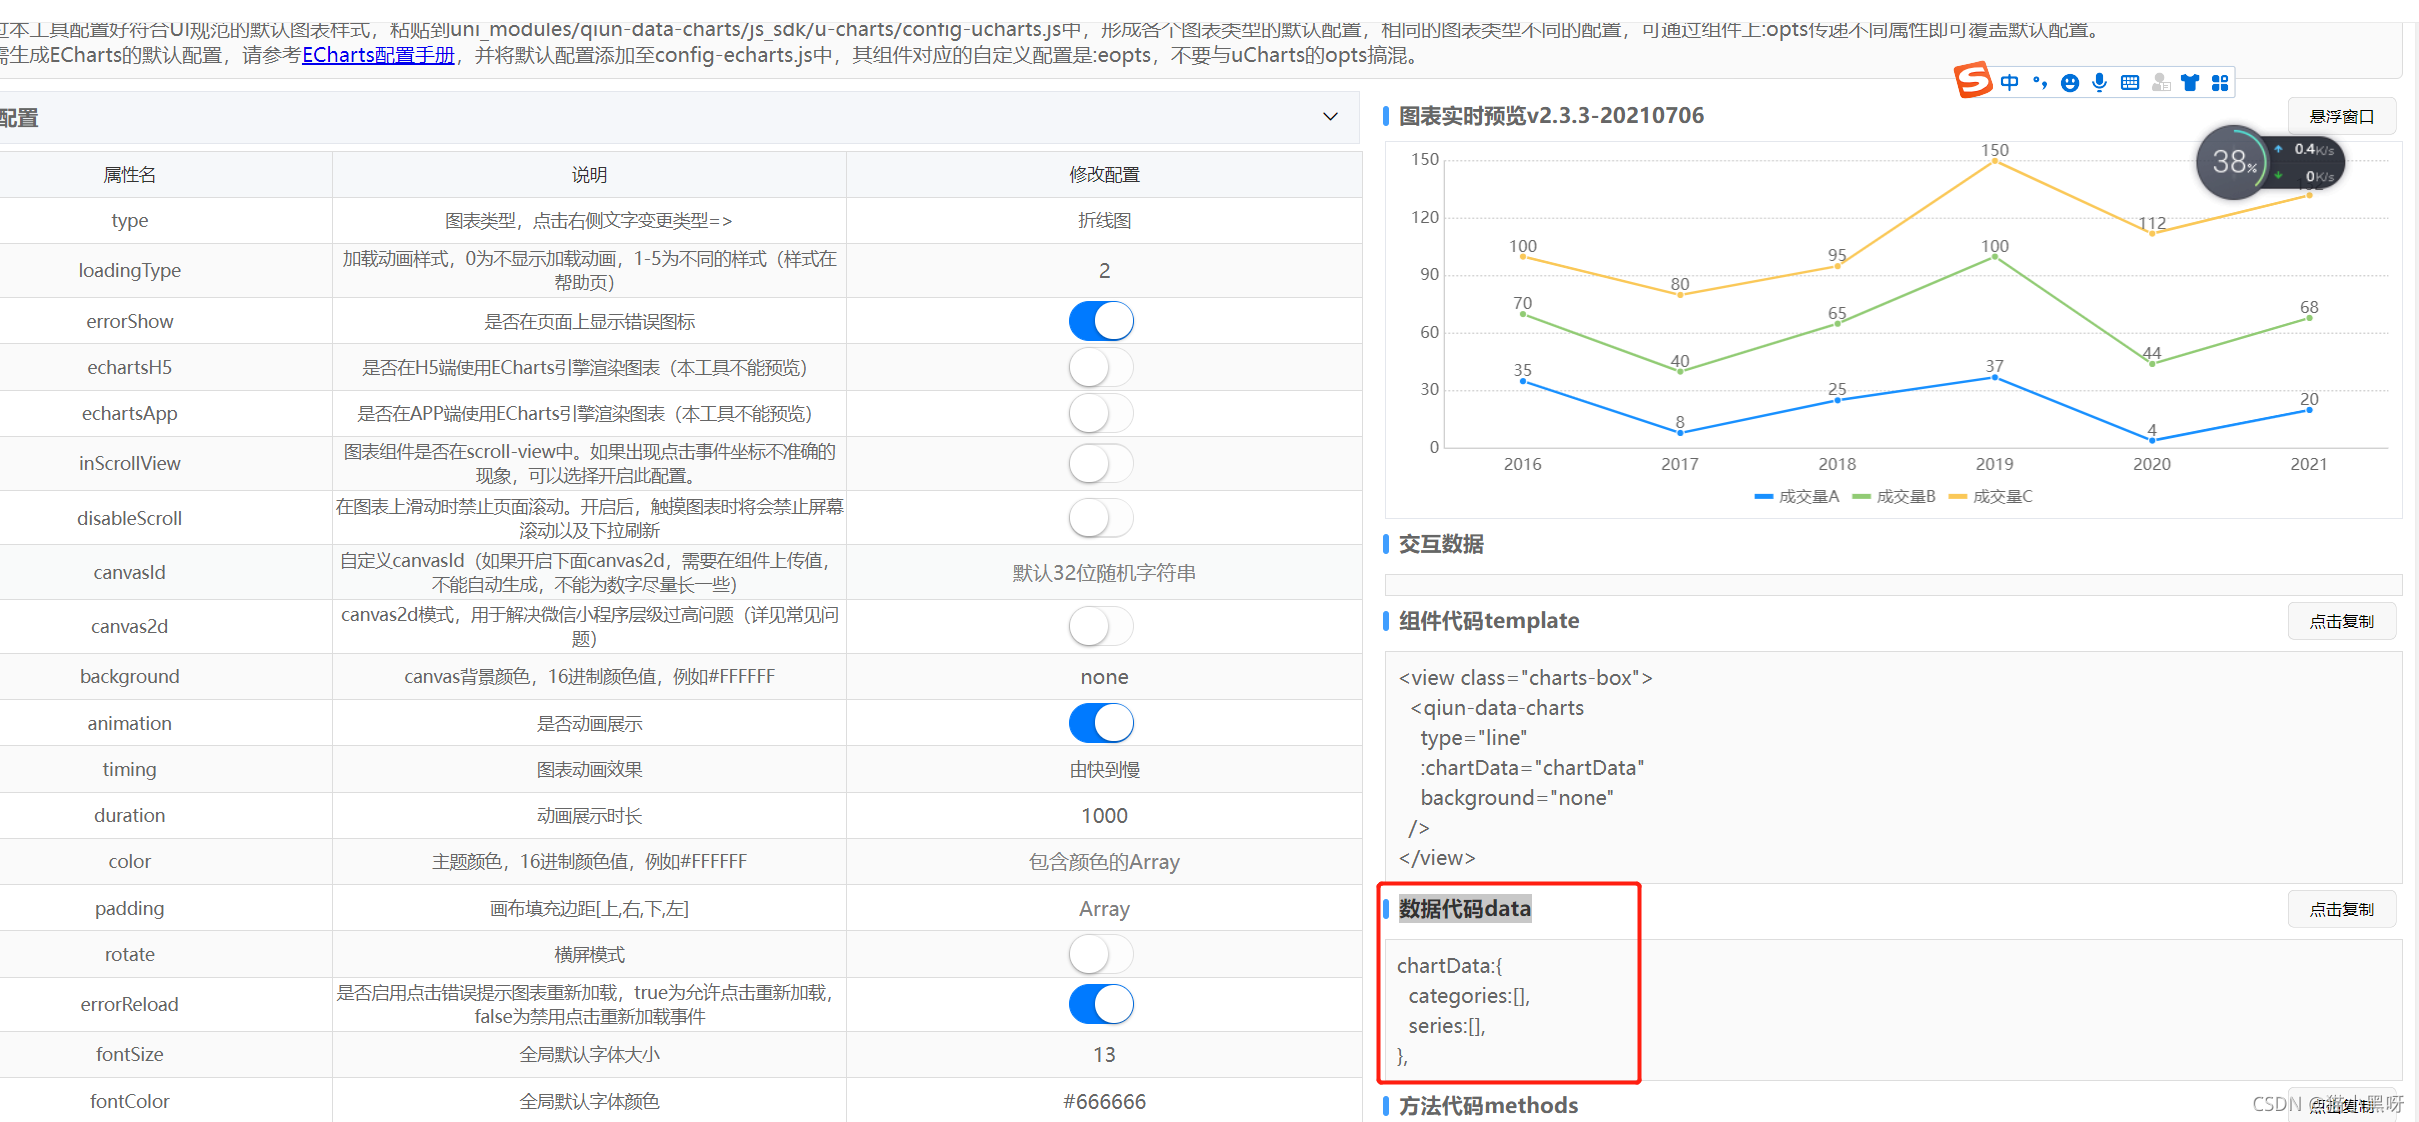Copy data code via 点击复制
Screen dimensions: 2419x1122
pyautogui.click(x=2341, y=910)
